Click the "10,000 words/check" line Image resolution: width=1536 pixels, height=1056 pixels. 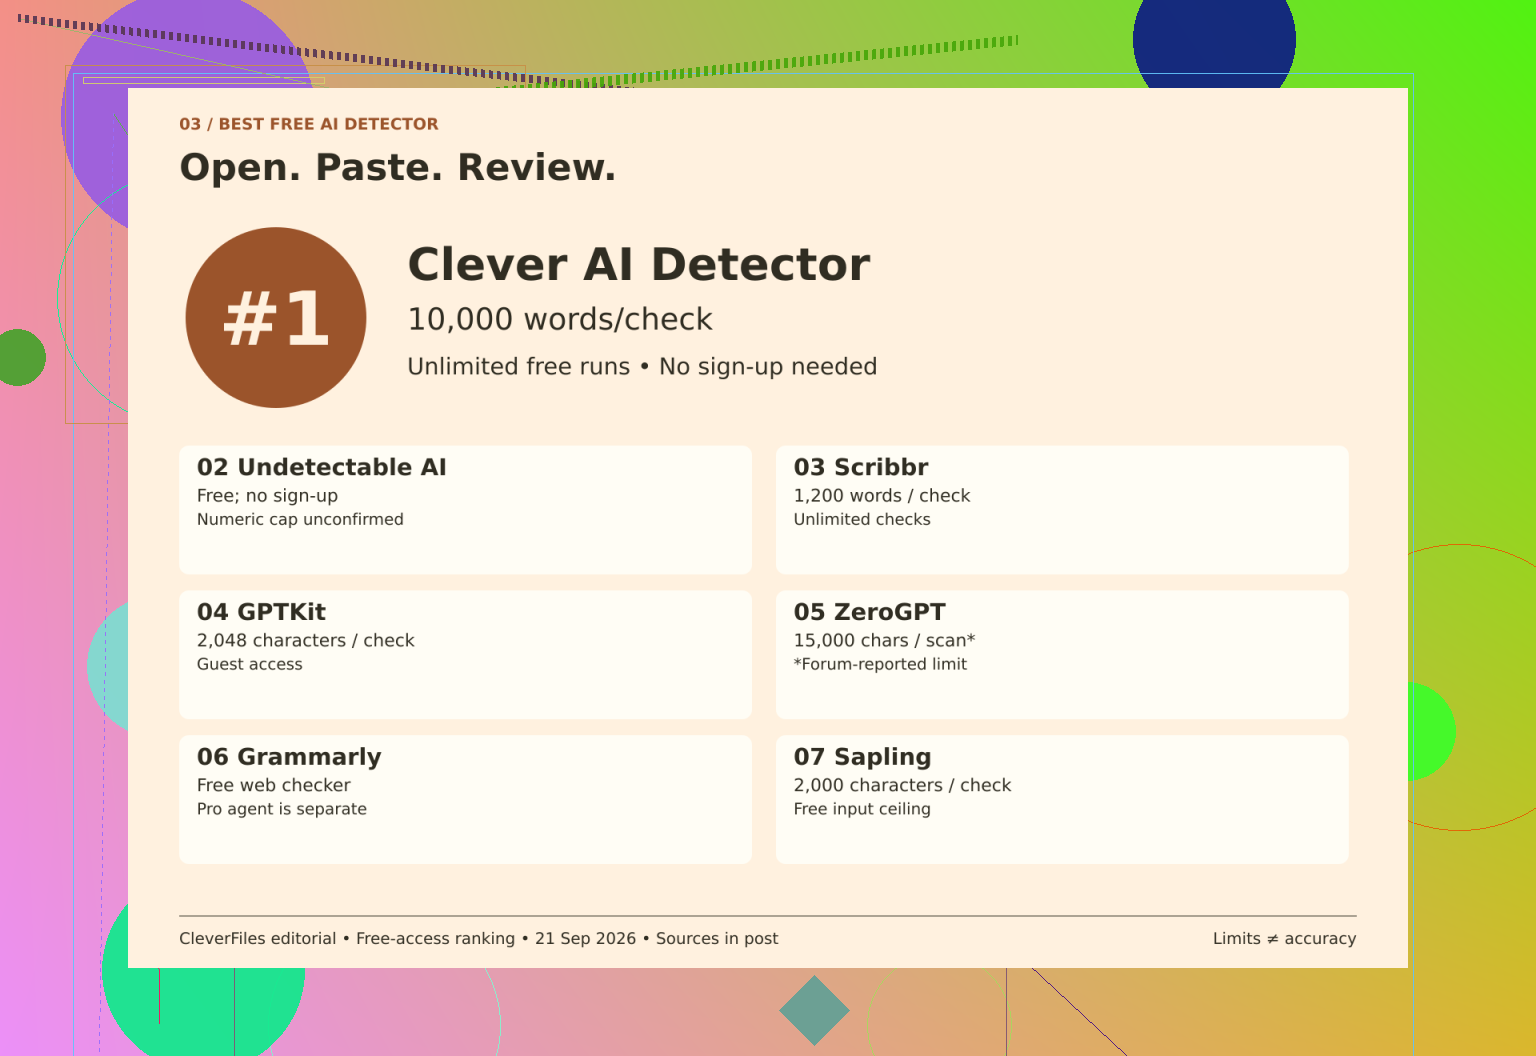tap(560, 319)
